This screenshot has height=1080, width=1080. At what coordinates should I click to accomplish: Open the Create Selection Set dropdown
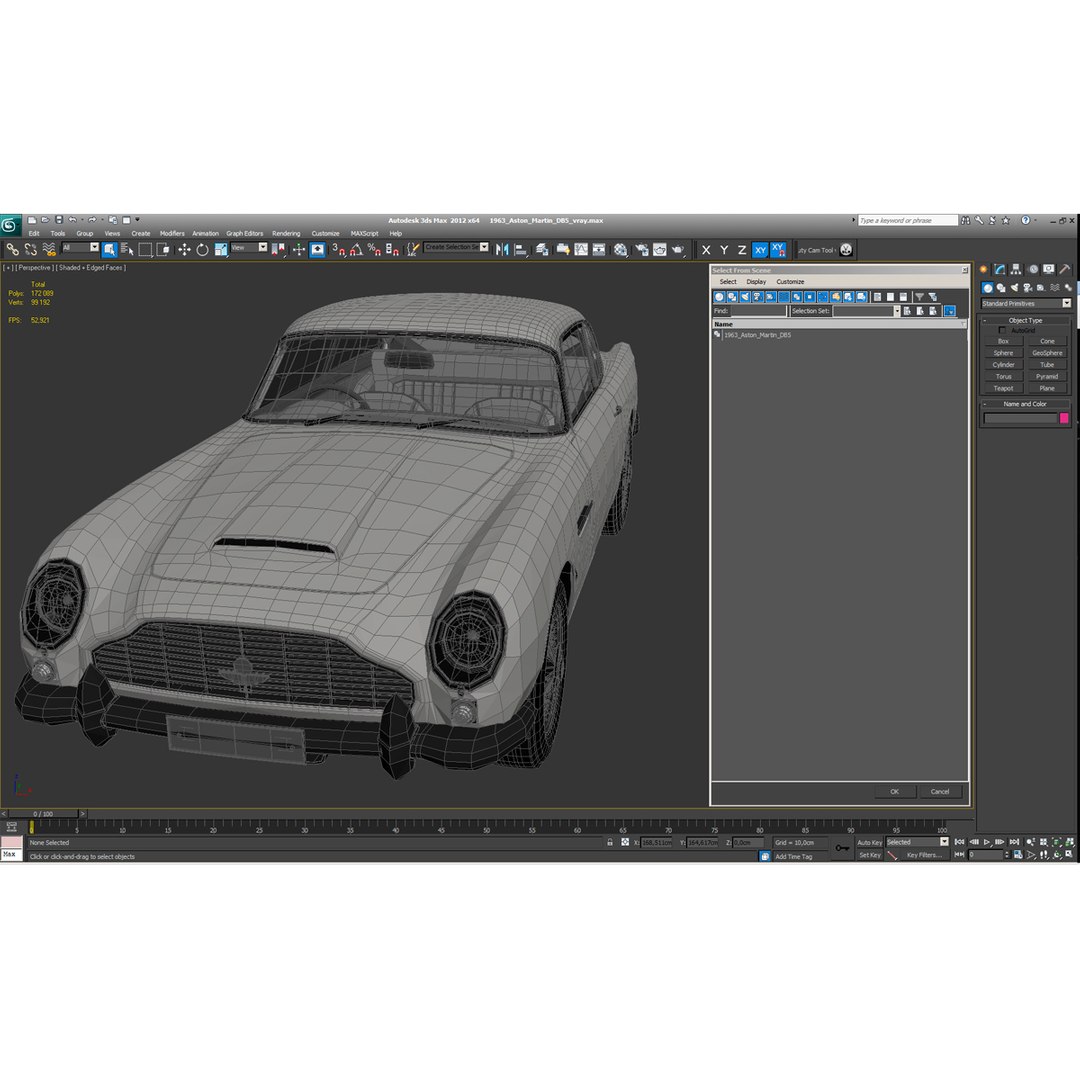457,247
